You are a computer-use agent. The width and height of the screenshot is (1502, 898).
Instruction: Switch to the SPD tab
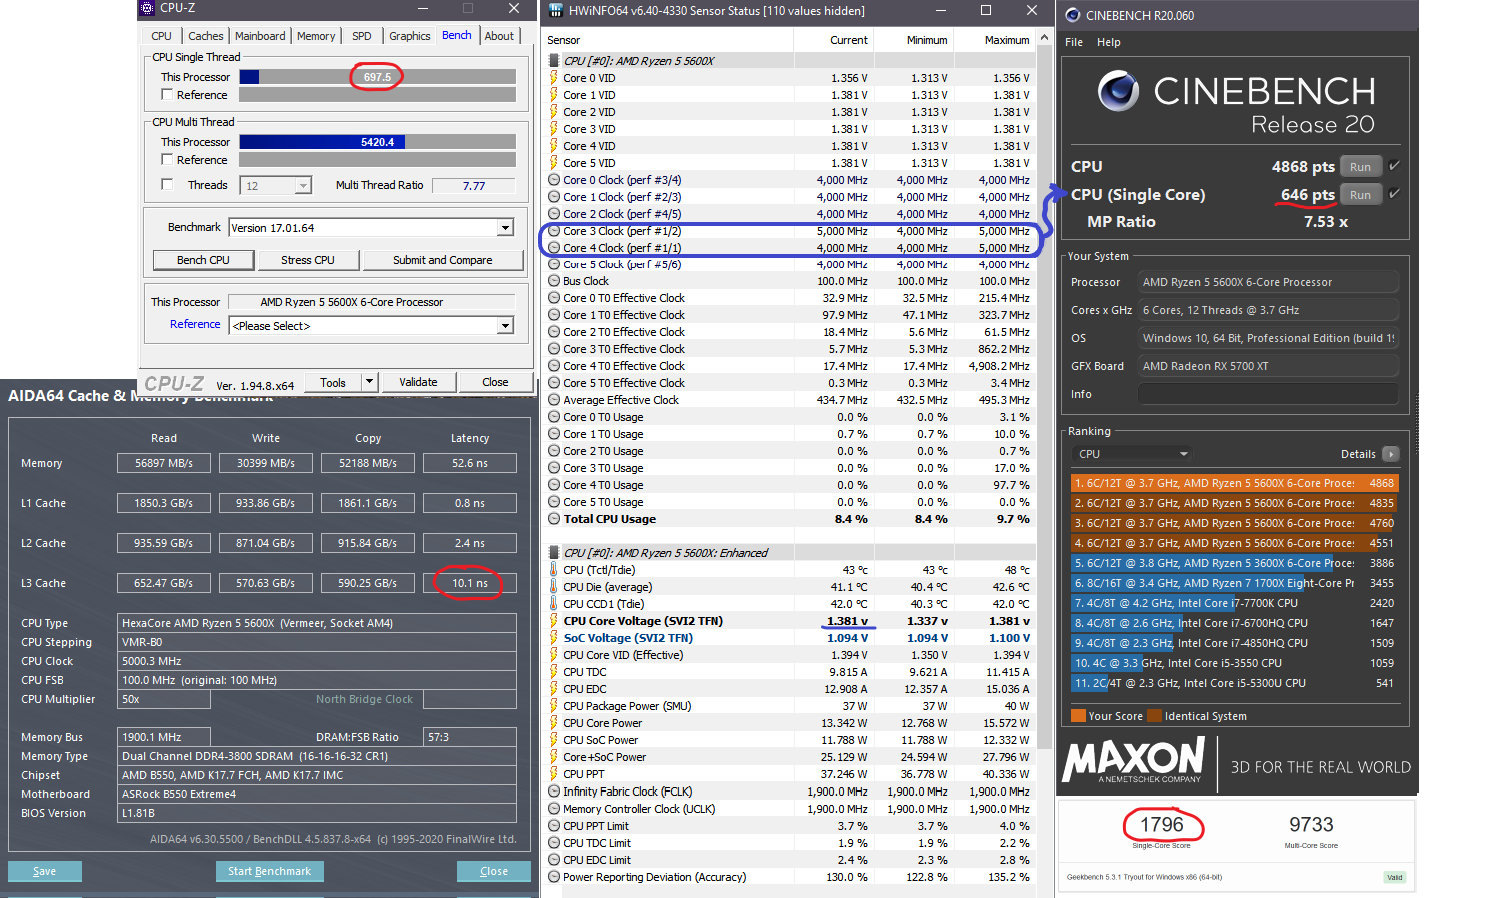point(362,36)
